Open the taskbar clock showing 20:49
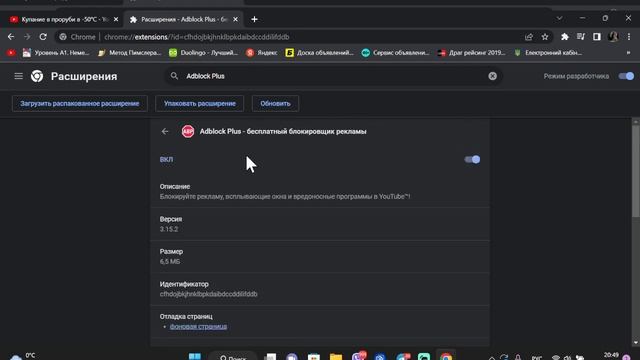The image size is (640, 360). click(x=611, y=356)
